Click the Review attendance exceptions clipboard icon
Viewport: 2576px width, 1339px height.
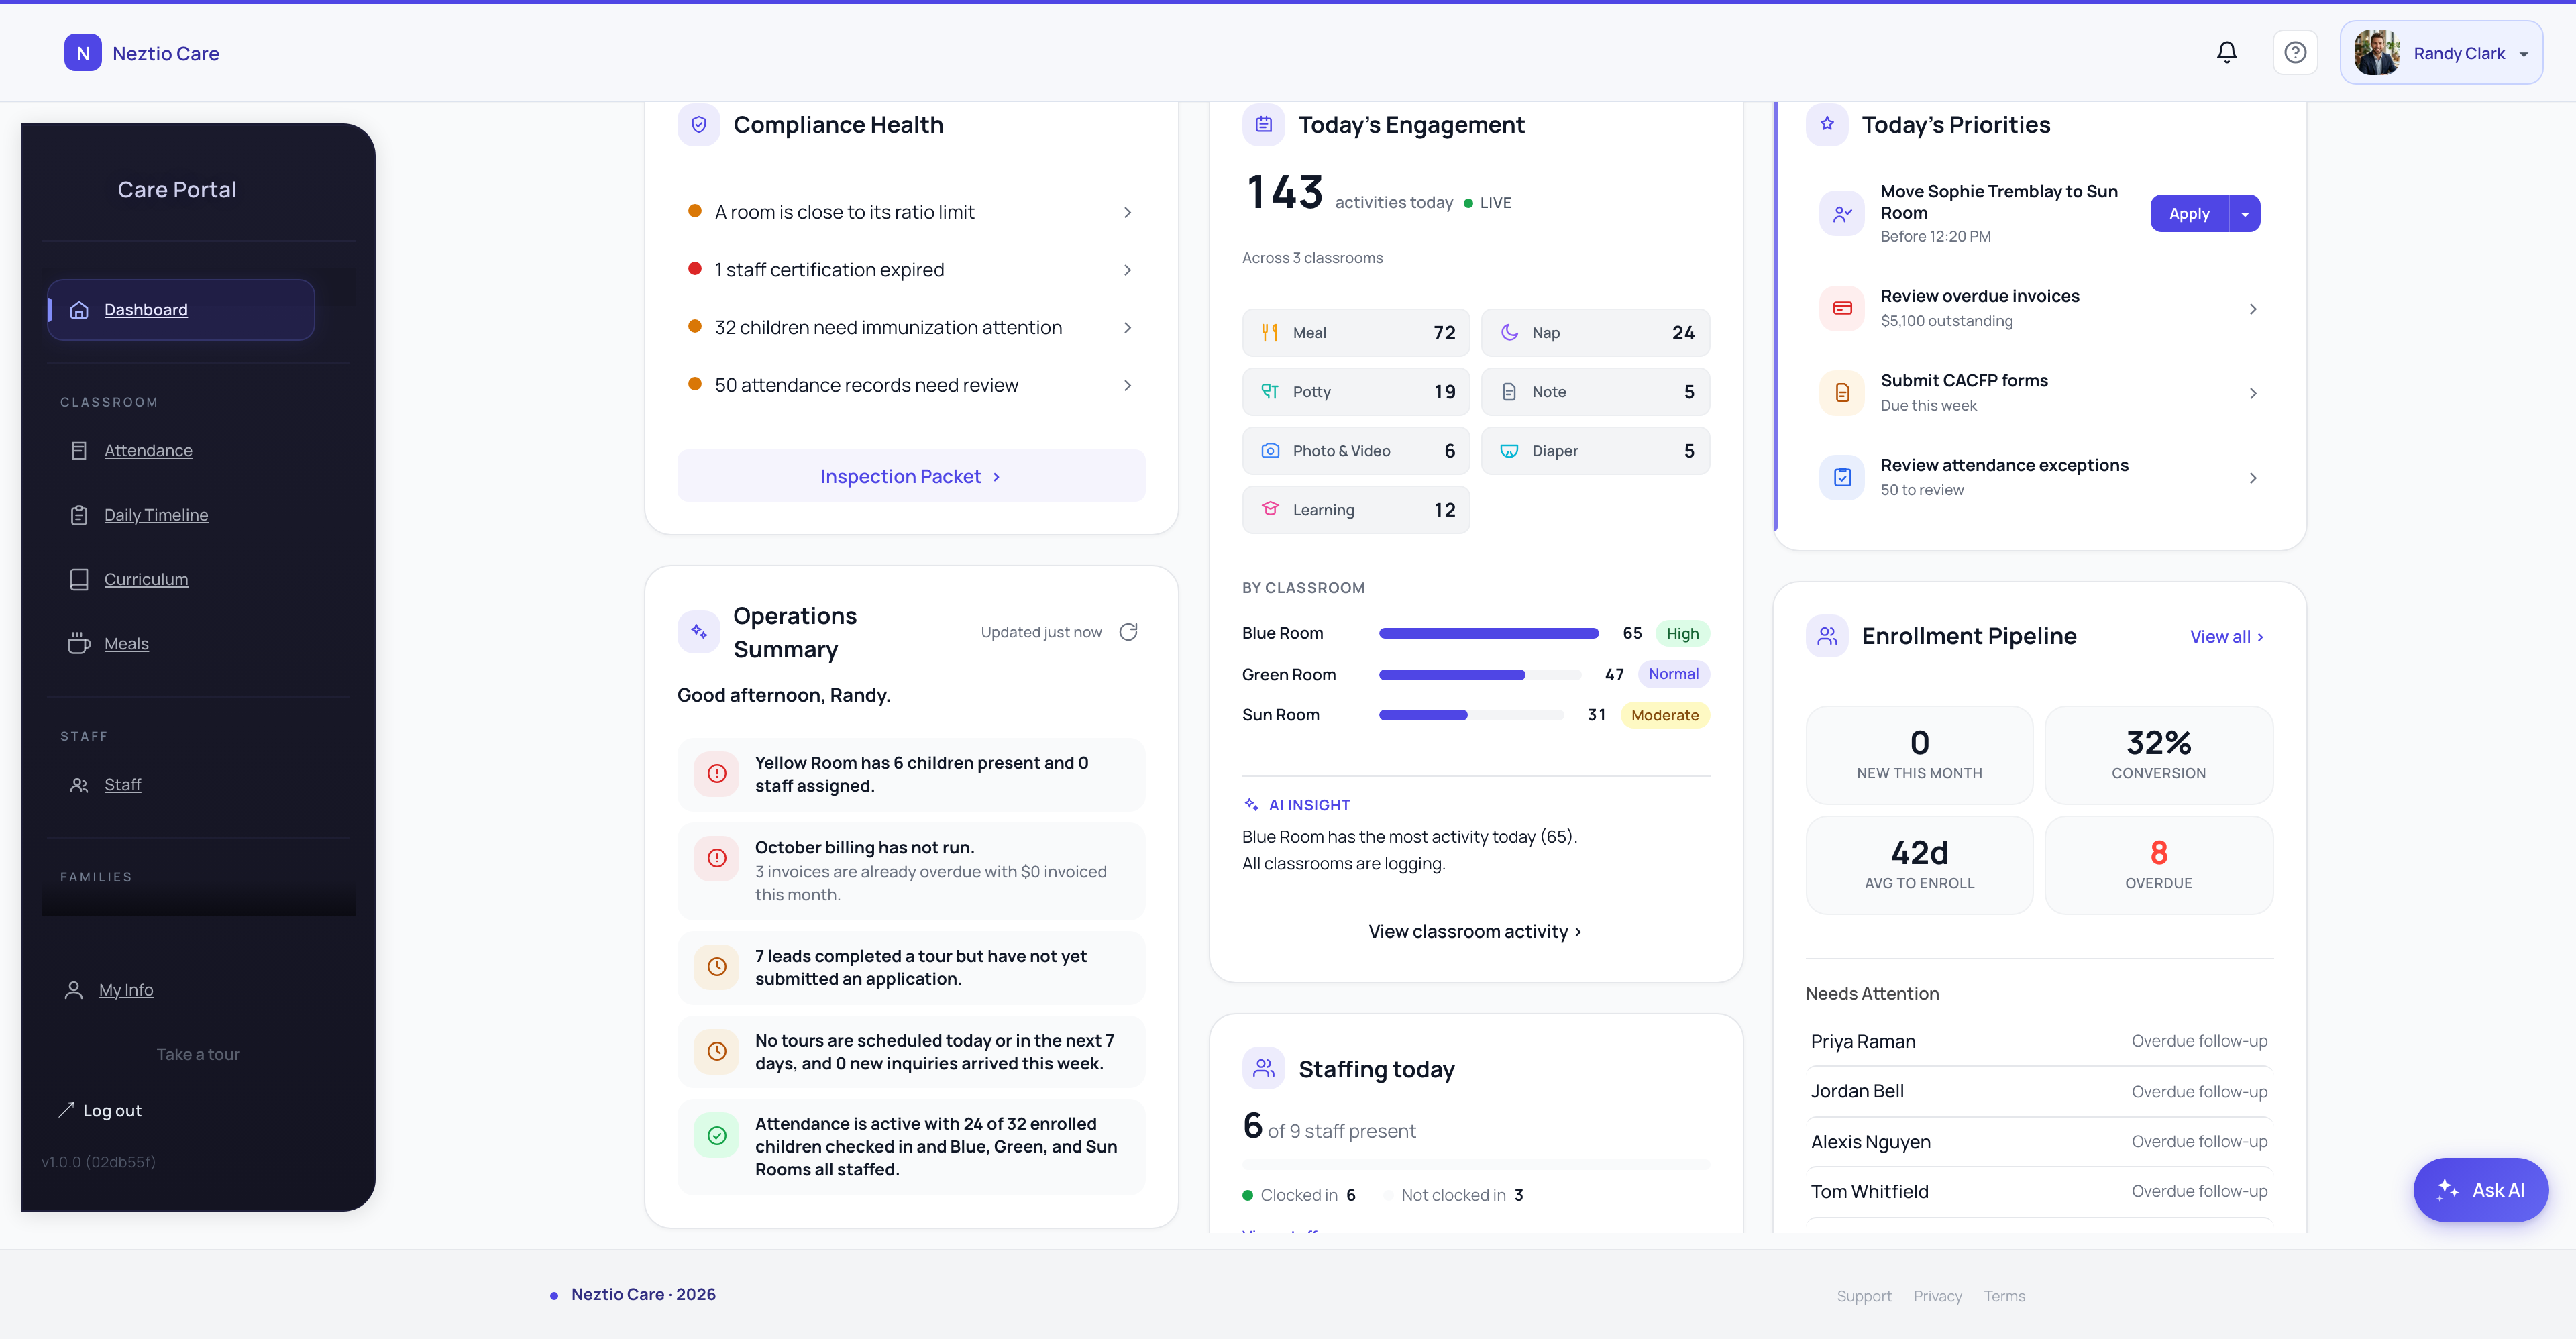pos(1842,477)
